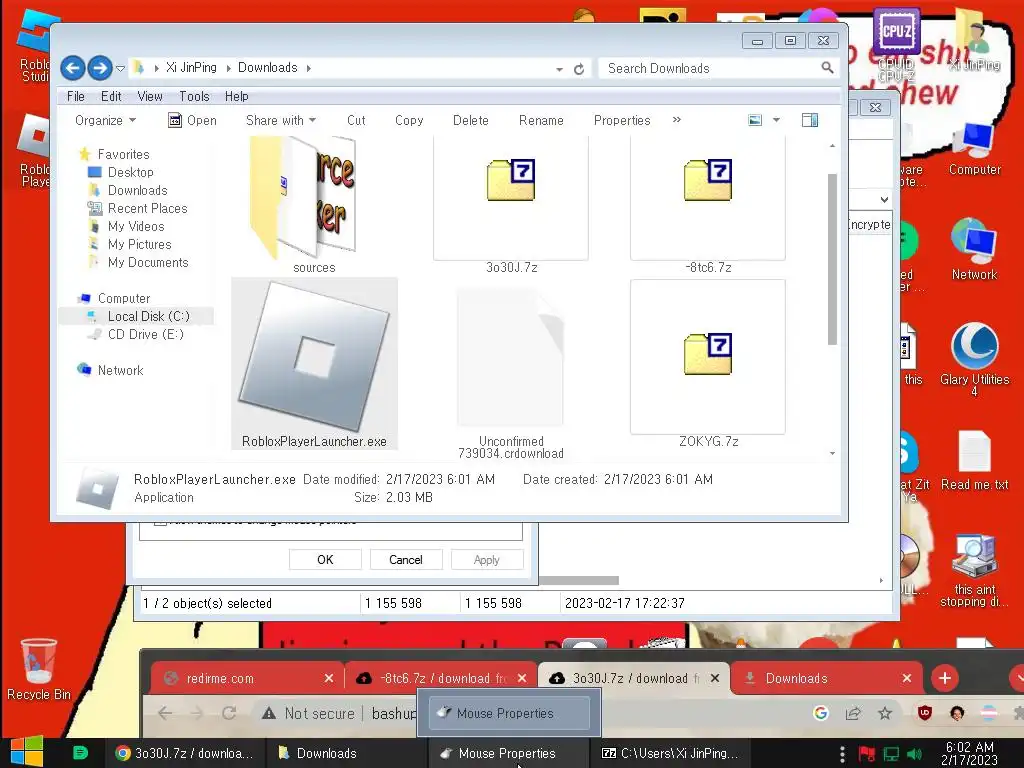Viewport: 1024px width, 768px height.
Task: Change view with the views icon
Action: coord(755,120)
